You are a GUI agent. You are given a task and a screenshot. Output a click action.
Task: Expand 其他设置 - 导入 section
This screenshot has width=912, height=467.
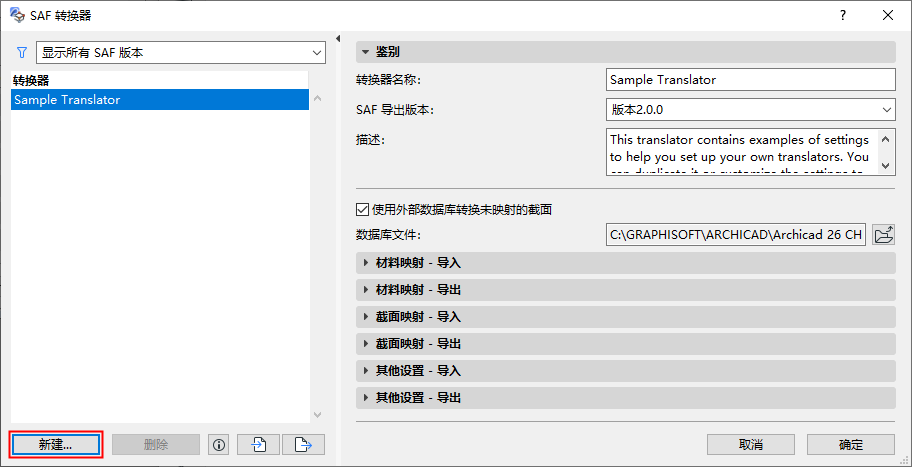tap(625, 370)
